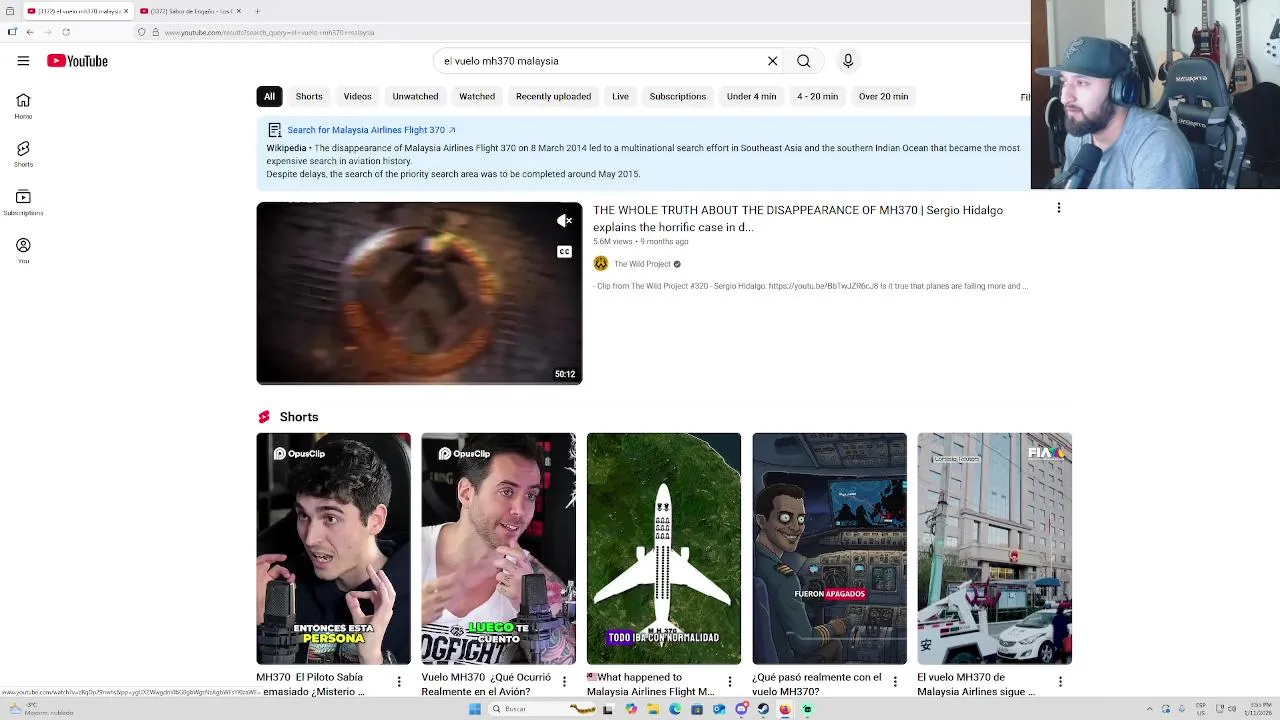
Task: Open more options for Vuelo MH370 ¿Qué Ocurrió short
Action: 564,682
